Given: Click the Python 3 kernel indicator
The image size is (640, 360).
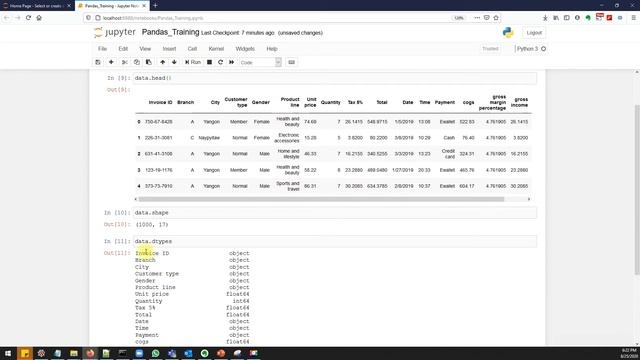Looking at the screenshot, I should tap(531, 49).
